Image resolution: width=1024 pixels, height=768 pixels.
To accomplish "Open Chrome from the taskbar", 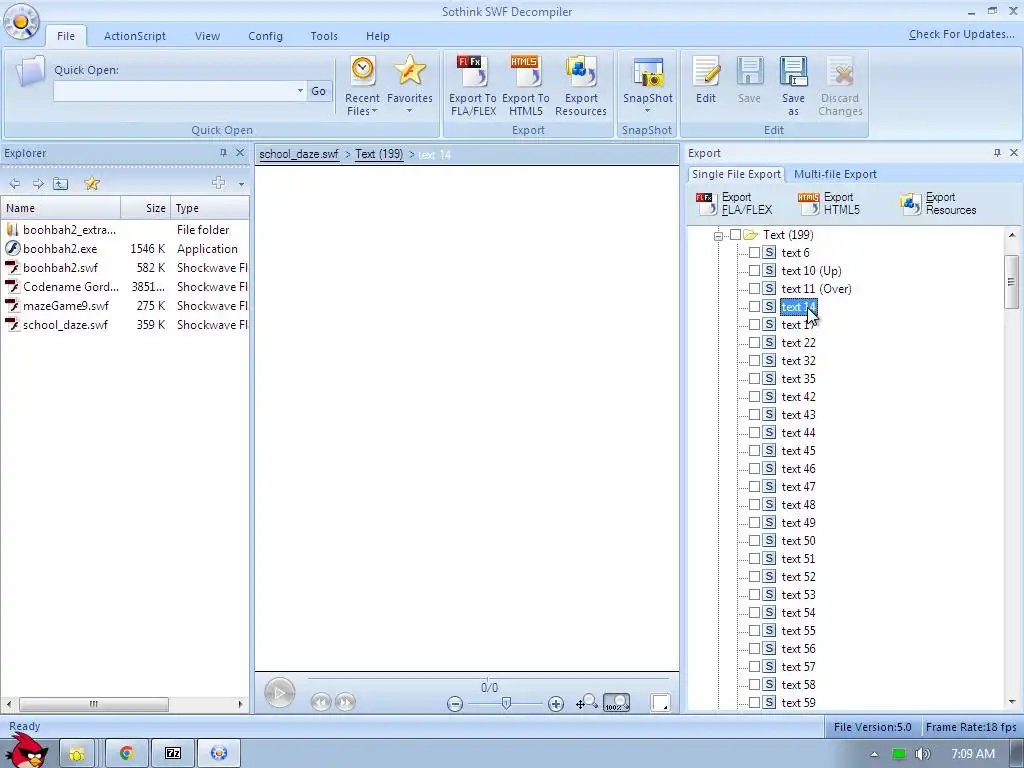I will coord(126,754).
